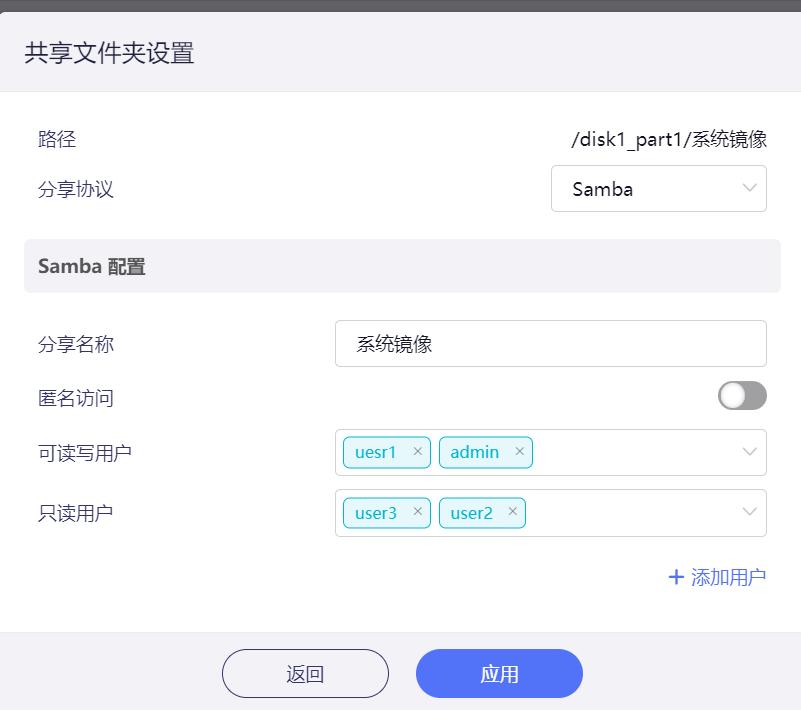Remove user2 from 只读用户 with the × icon
801x710 pixels.
512,512
